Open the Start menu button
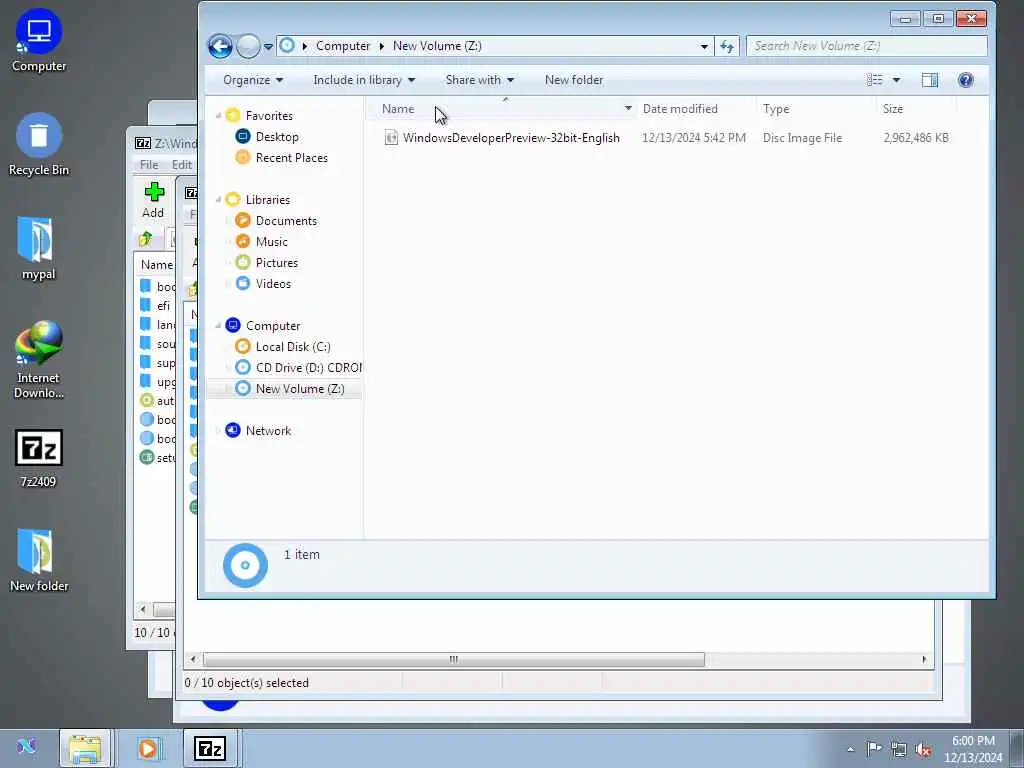The height and width of the screenshot is (768, 1024). coord(26,747)
